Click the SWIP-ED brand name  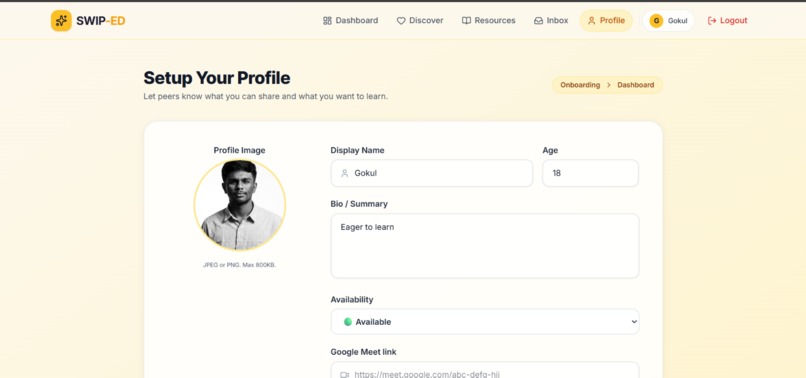pos(101,21)
